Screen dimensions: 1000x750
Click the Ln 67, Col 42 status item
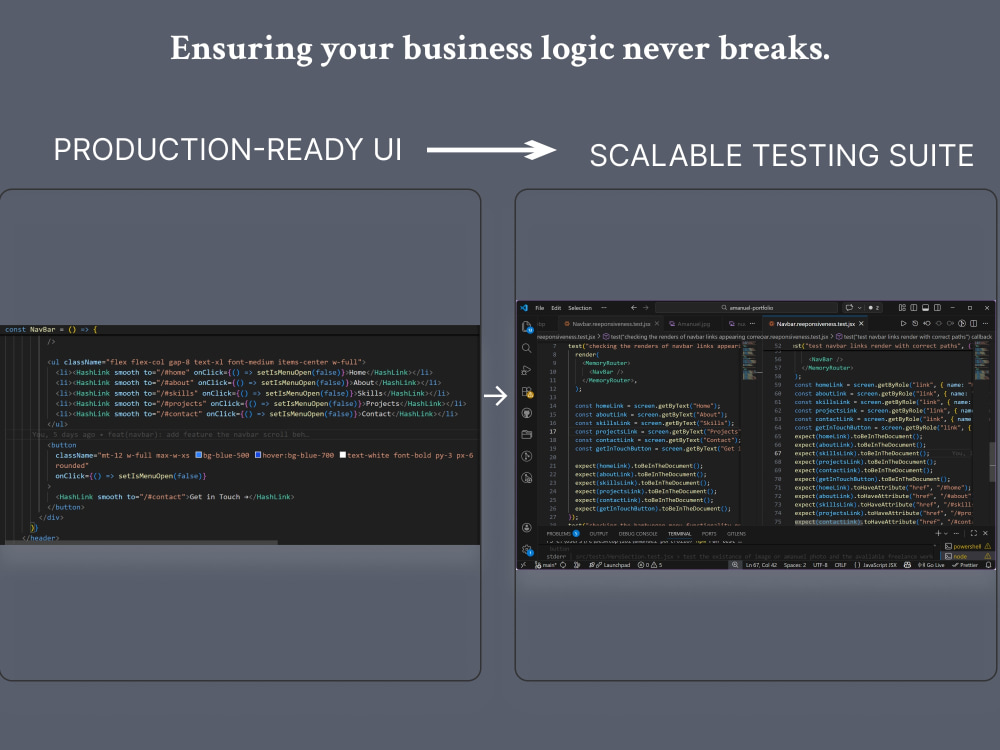761,565
